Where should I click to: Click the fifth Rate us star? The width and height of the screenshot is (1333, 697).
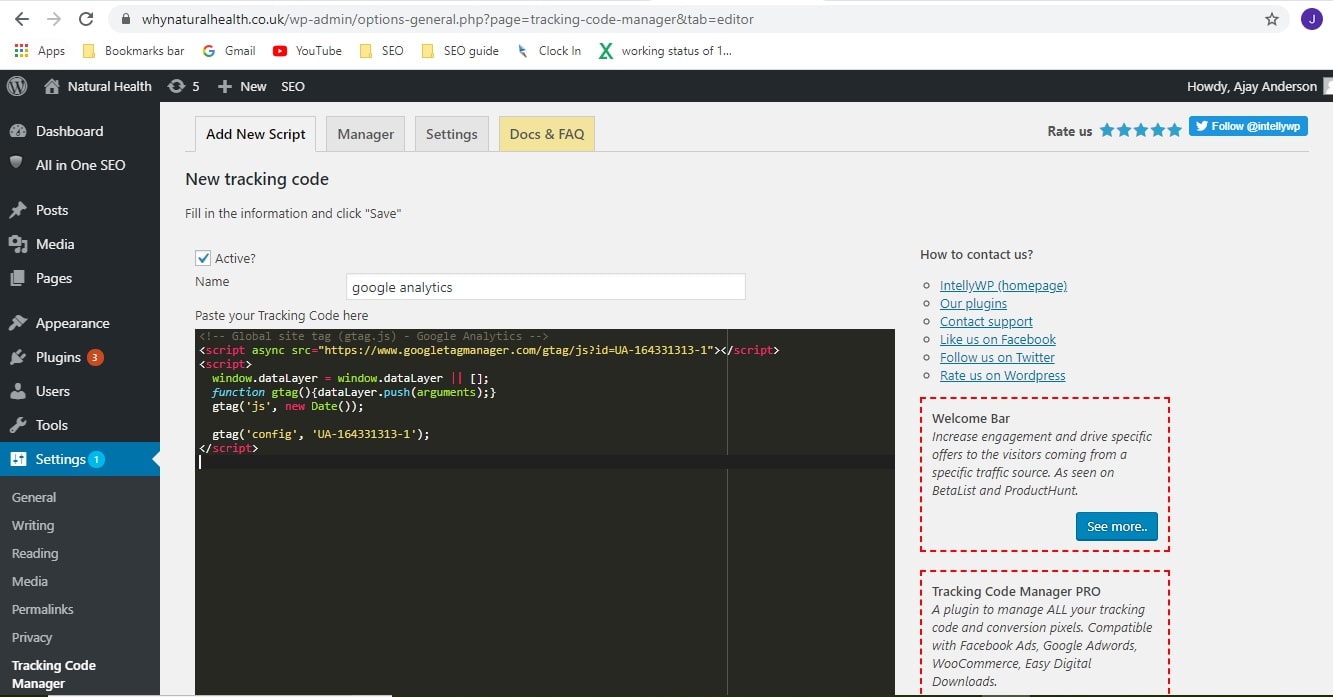(1172, 129)
